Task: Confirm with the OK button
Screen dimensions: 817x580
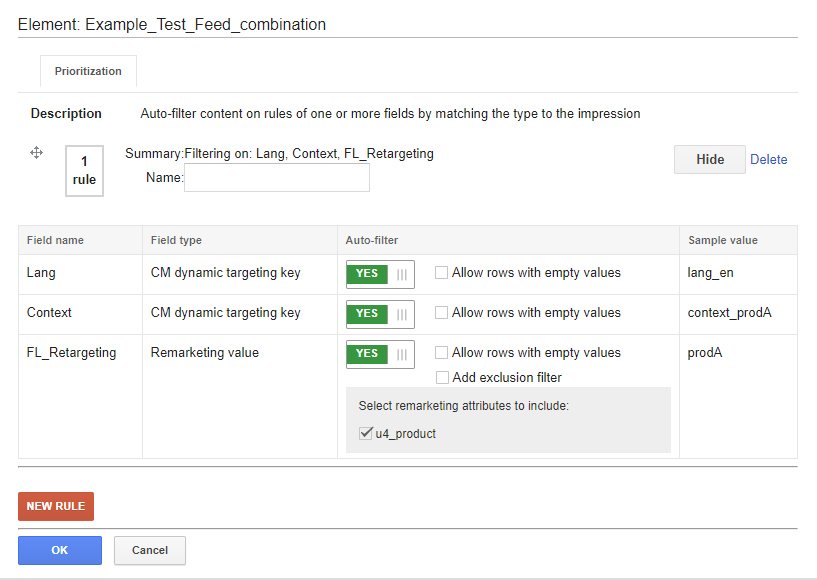Action: 60,550
